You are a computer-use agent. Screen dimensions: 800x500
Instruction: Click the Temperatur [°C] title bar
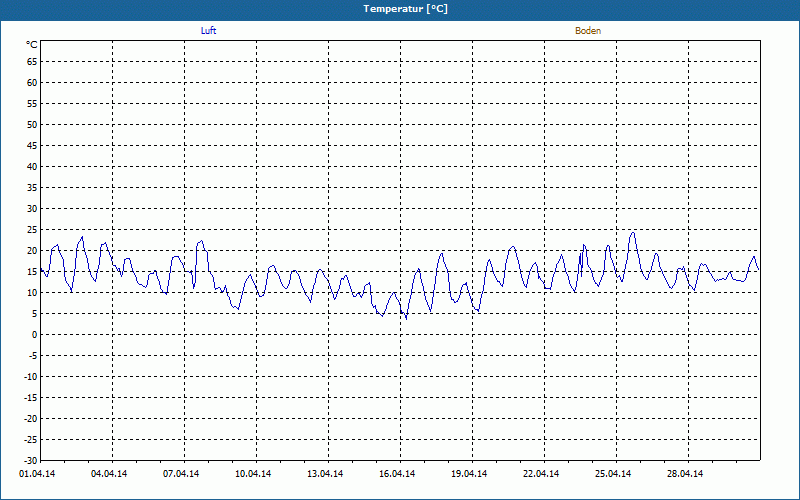tap(400, 8)
